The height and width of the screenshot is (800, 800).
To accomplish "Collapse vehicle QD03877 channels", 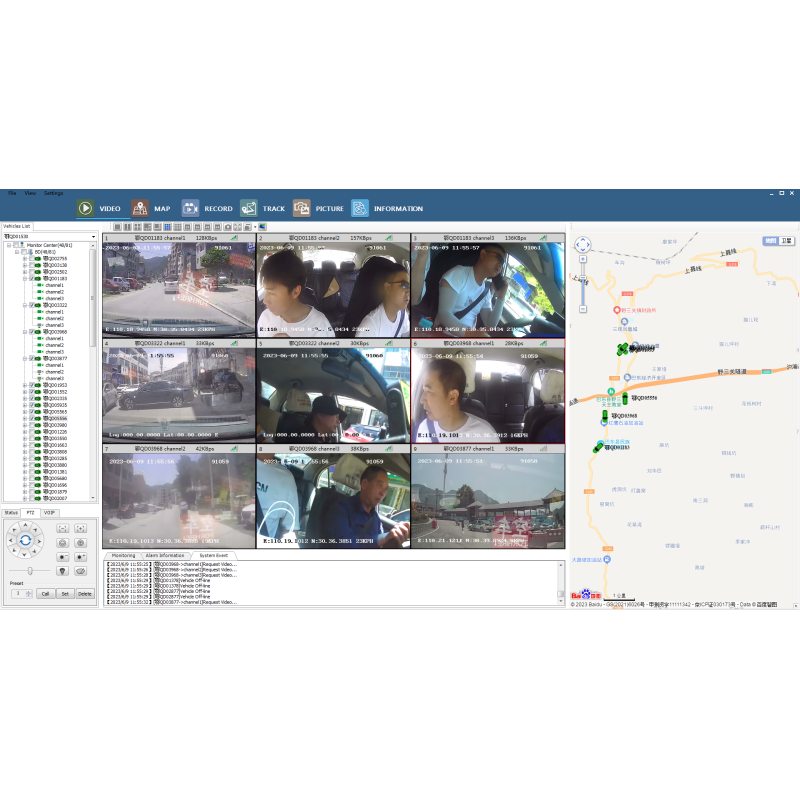I will pos(25,358).
